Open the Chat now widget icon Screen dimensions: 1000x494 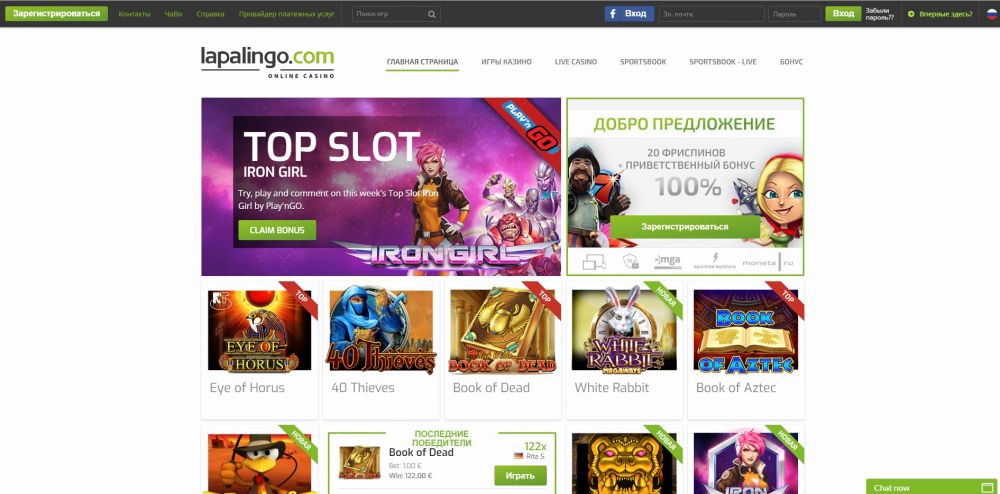985,488
